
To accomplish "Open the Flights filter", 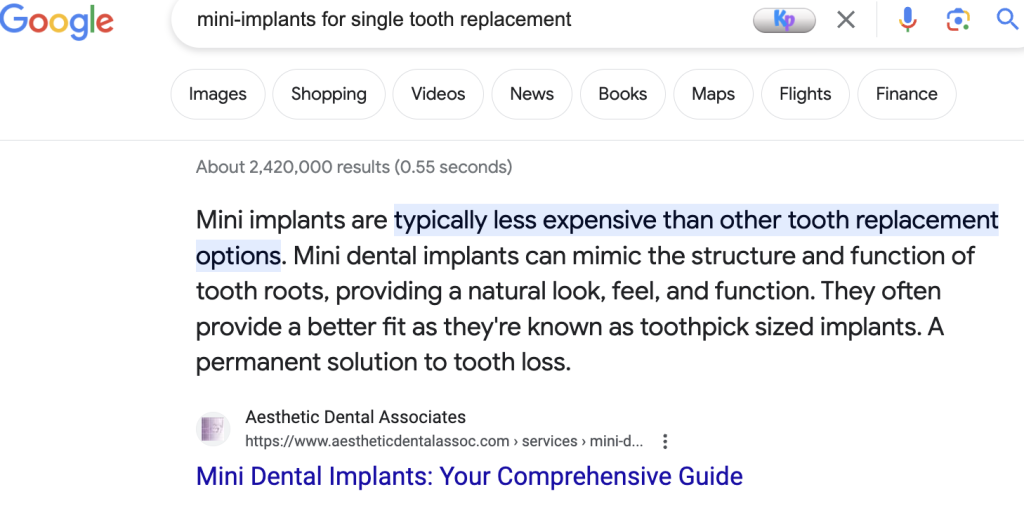I will pyautogui.click(x=804, y=94).
